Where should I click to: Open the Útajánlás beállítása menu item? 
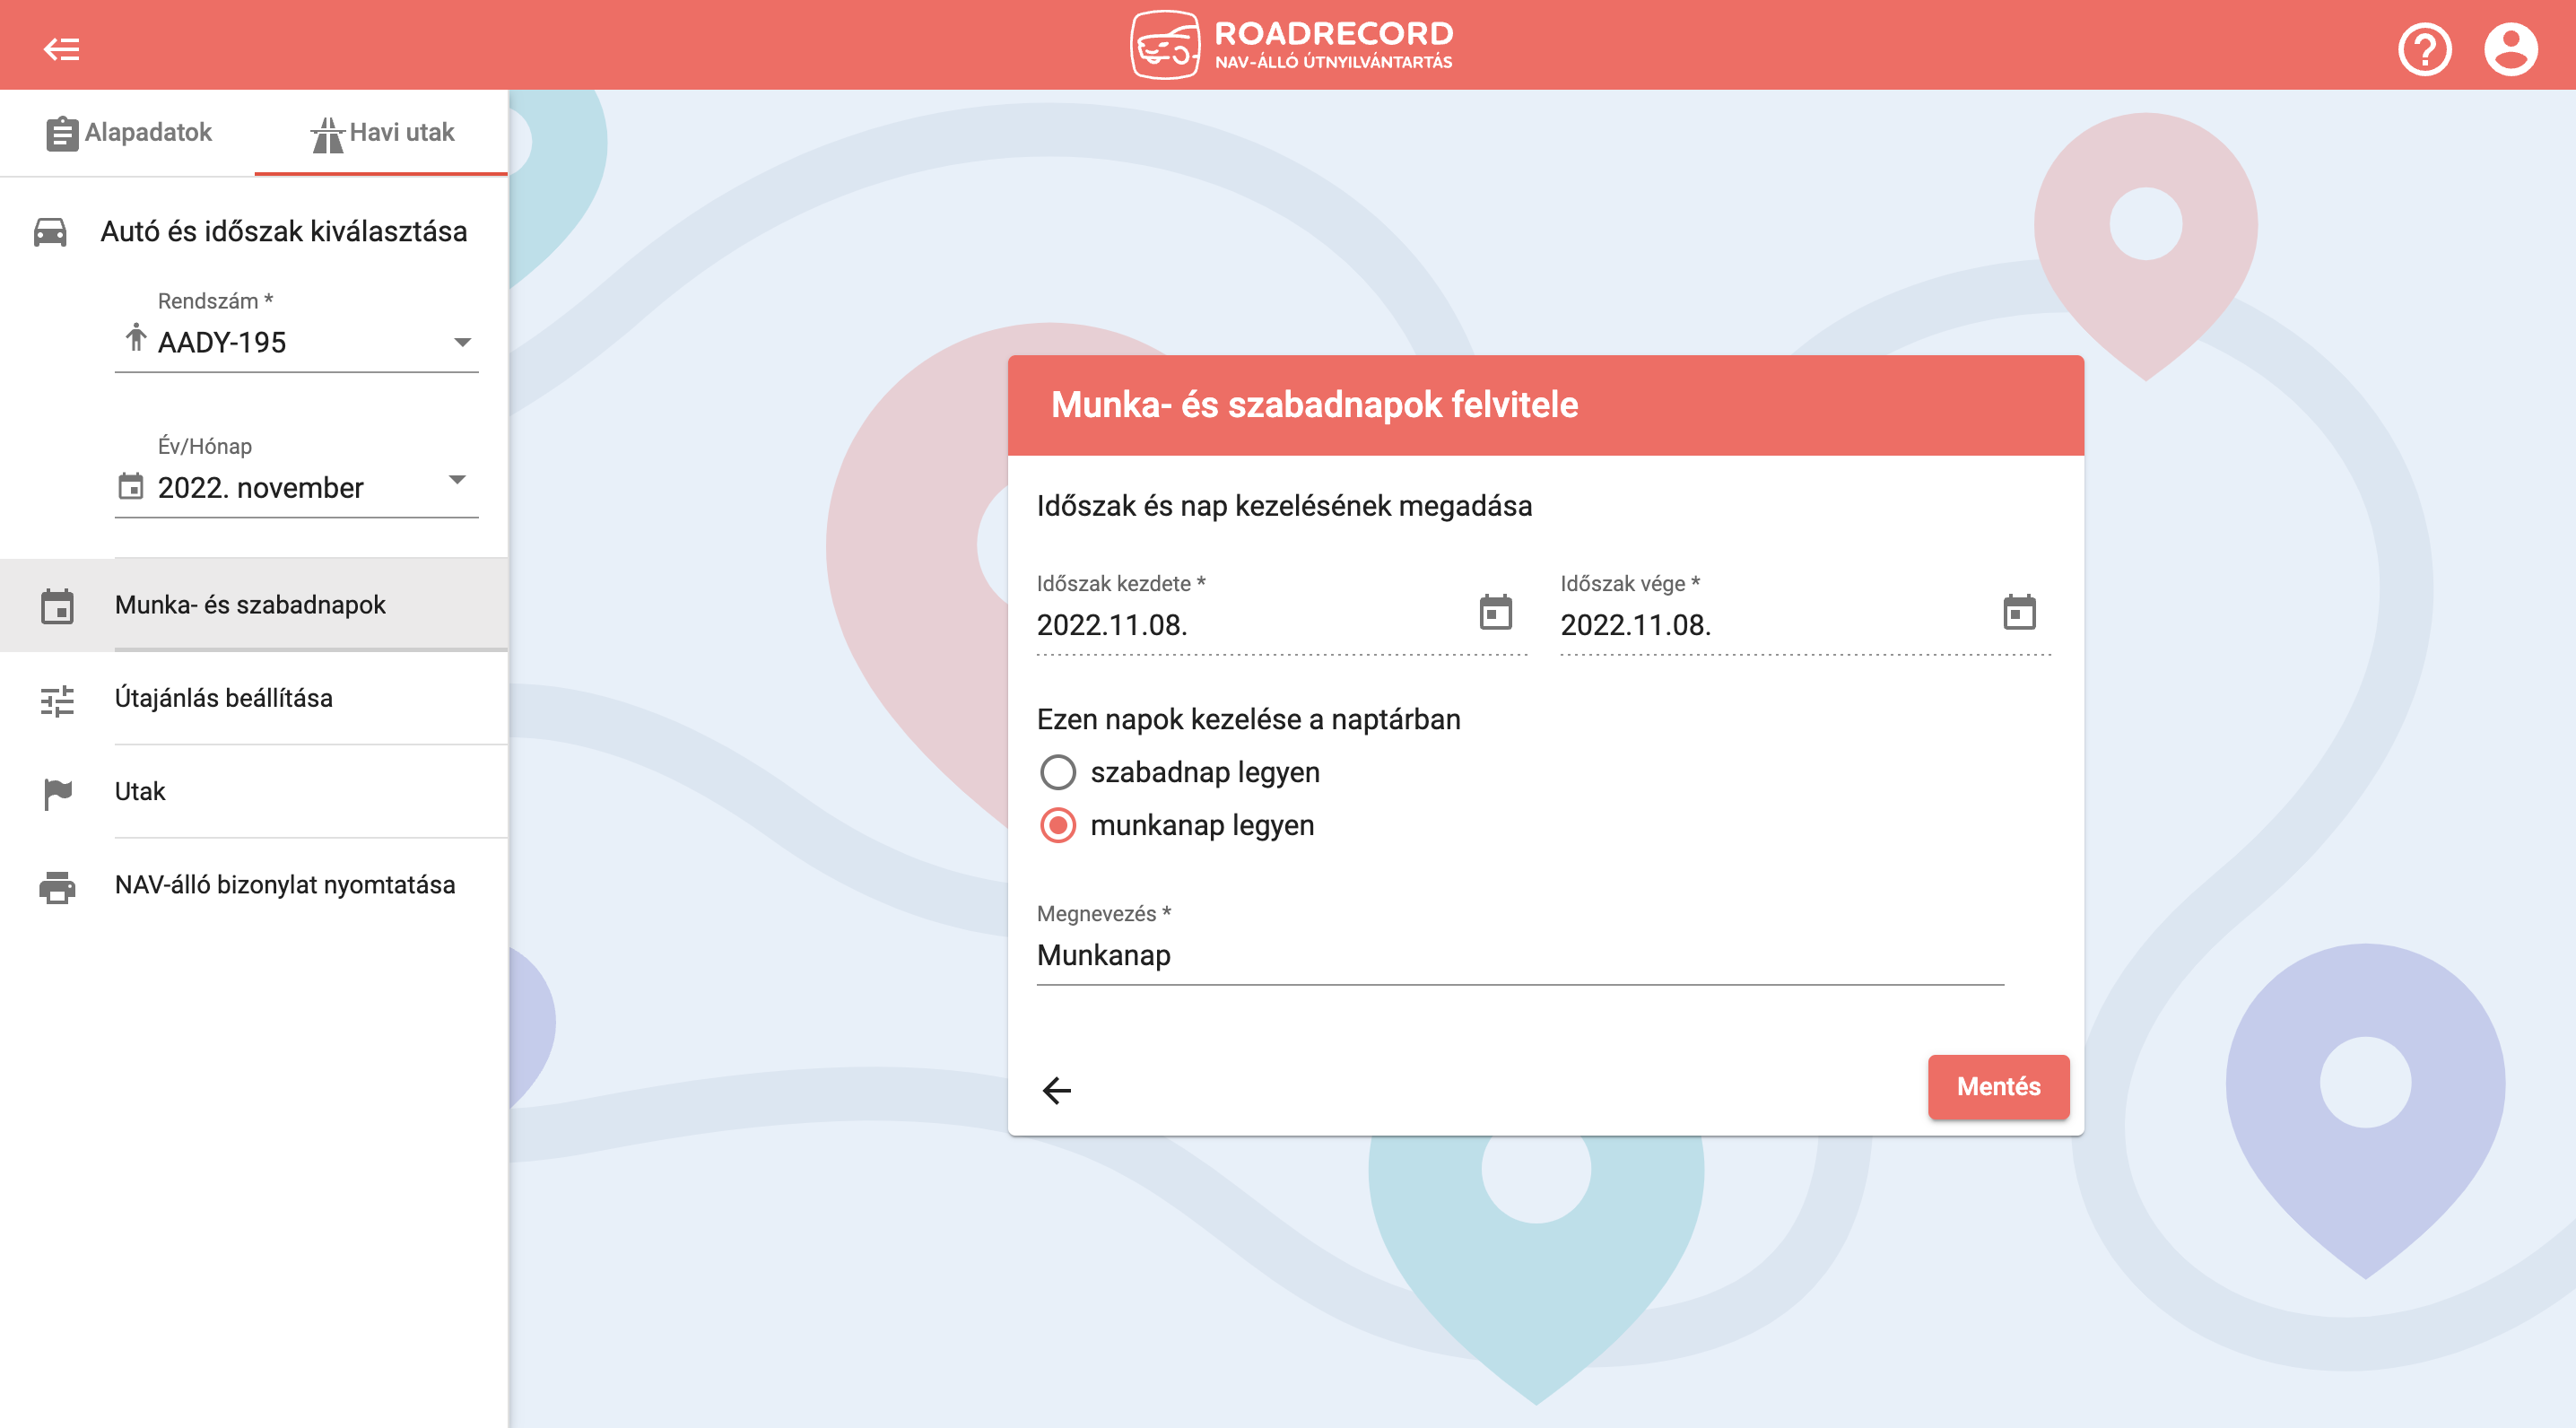[x=254, y=698]
